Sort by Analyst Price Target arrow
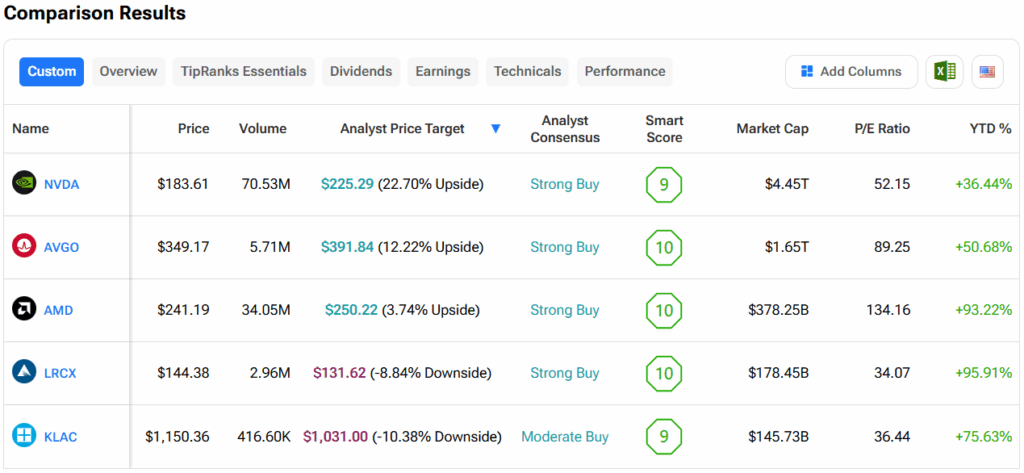 coord(496,129)
